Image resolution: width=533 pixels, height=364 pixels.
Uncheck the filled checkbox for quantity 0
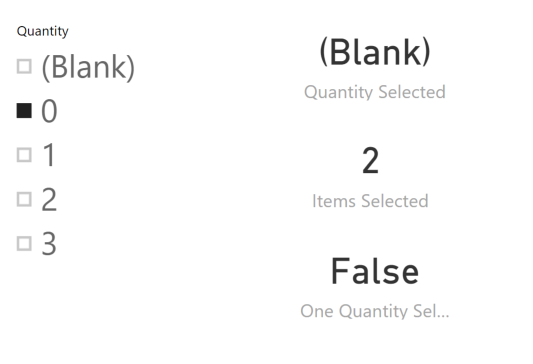pyautogui.click(x=24, y=110)
